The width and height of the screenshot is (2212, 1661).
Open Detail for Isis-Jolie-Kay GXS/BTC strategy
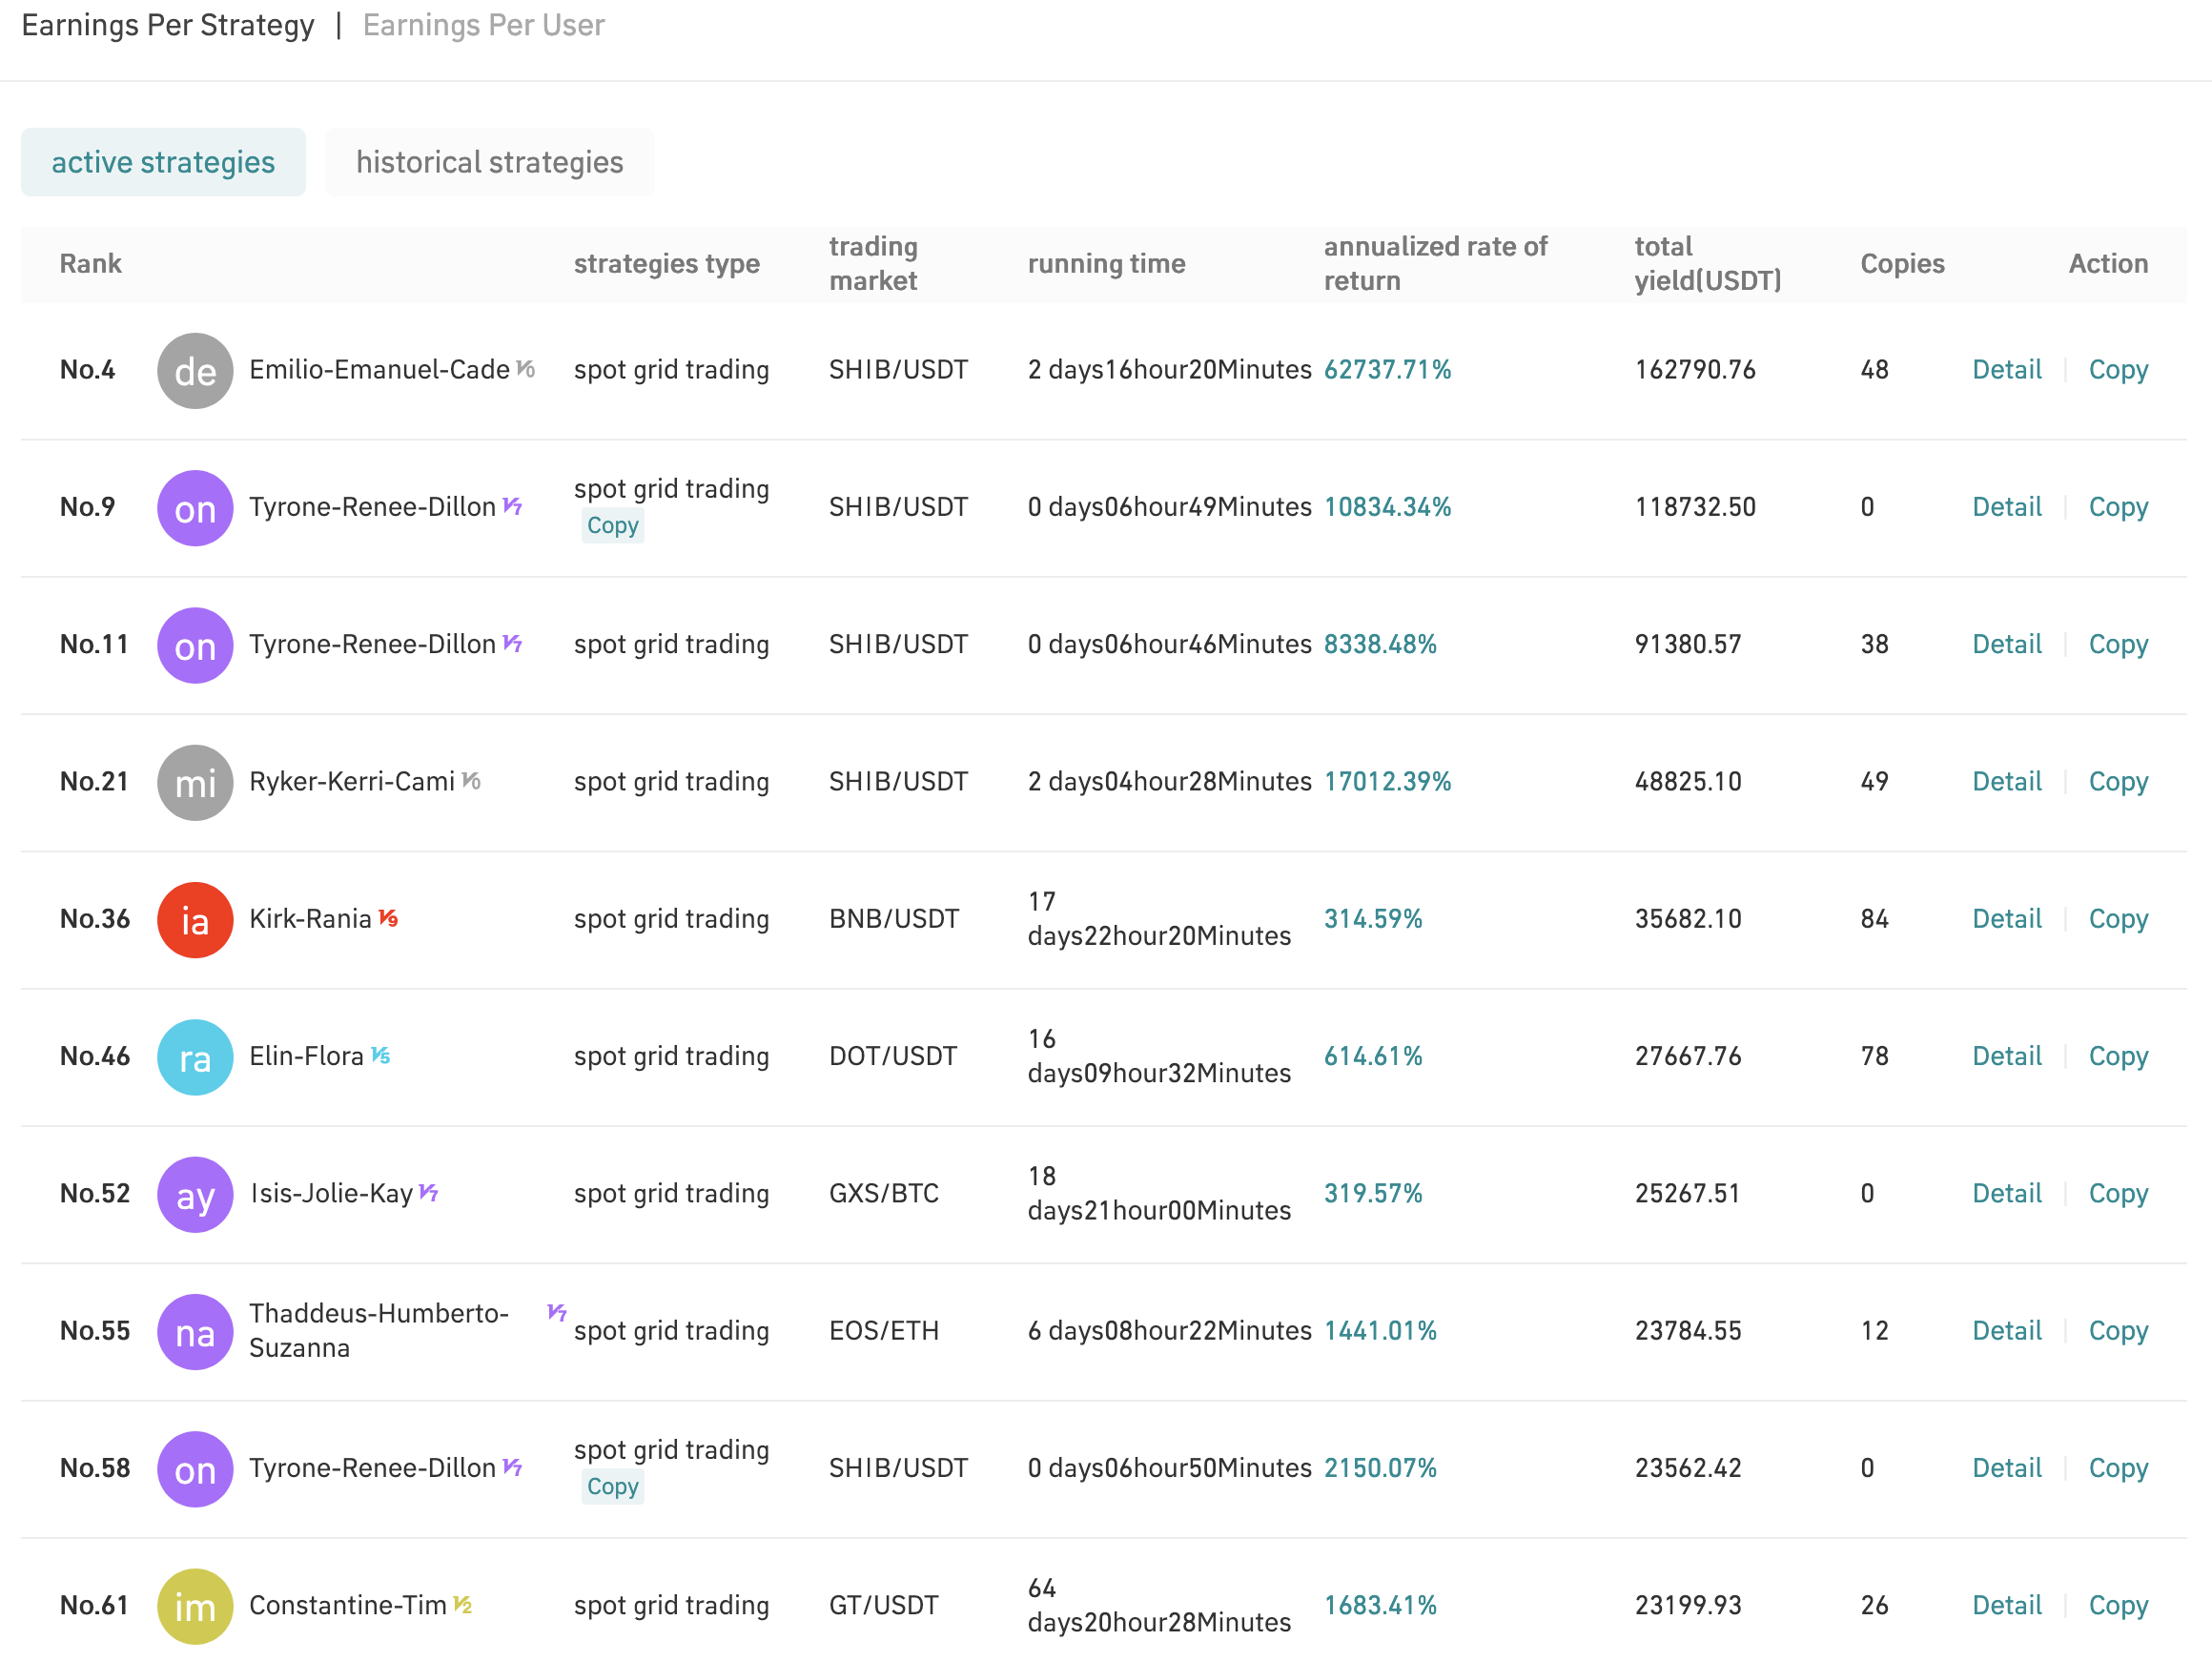point(2006,1193)
